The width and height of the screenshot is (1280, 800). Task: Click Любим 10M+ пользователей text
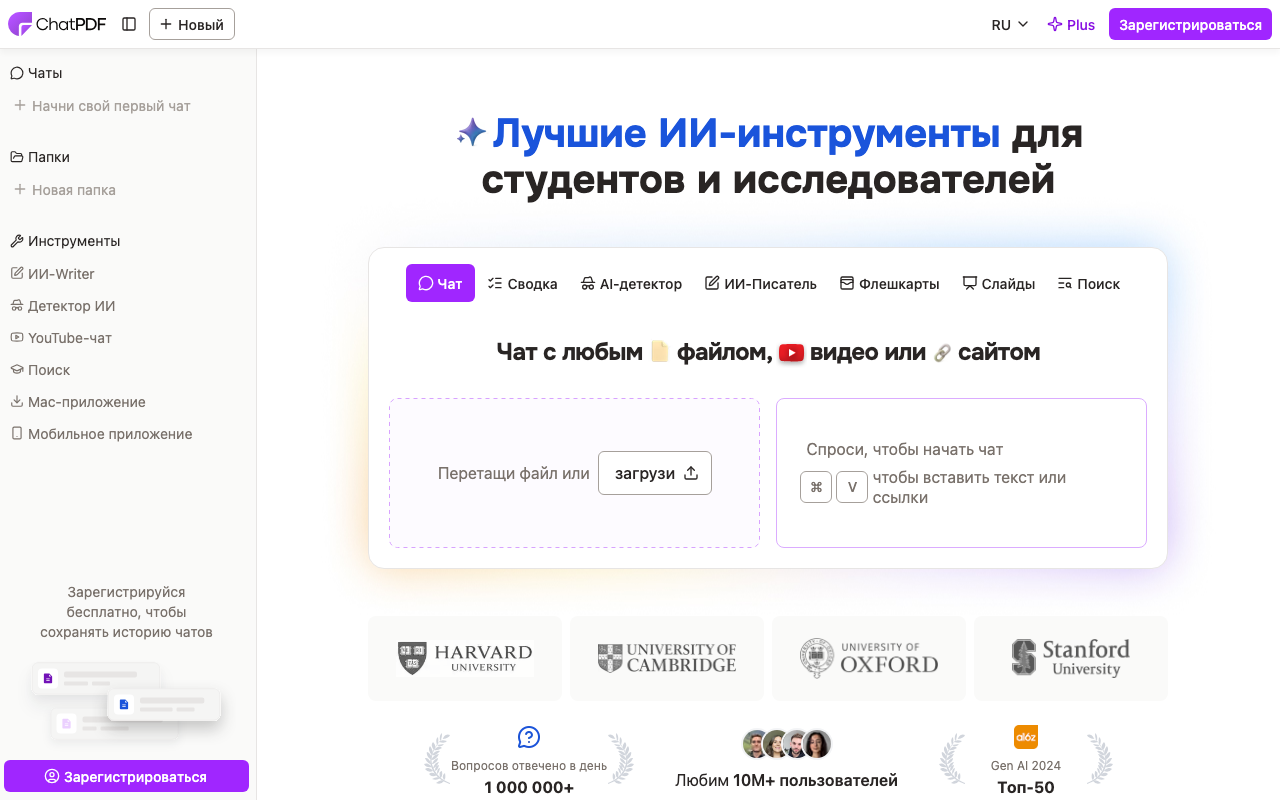point(787,781)
